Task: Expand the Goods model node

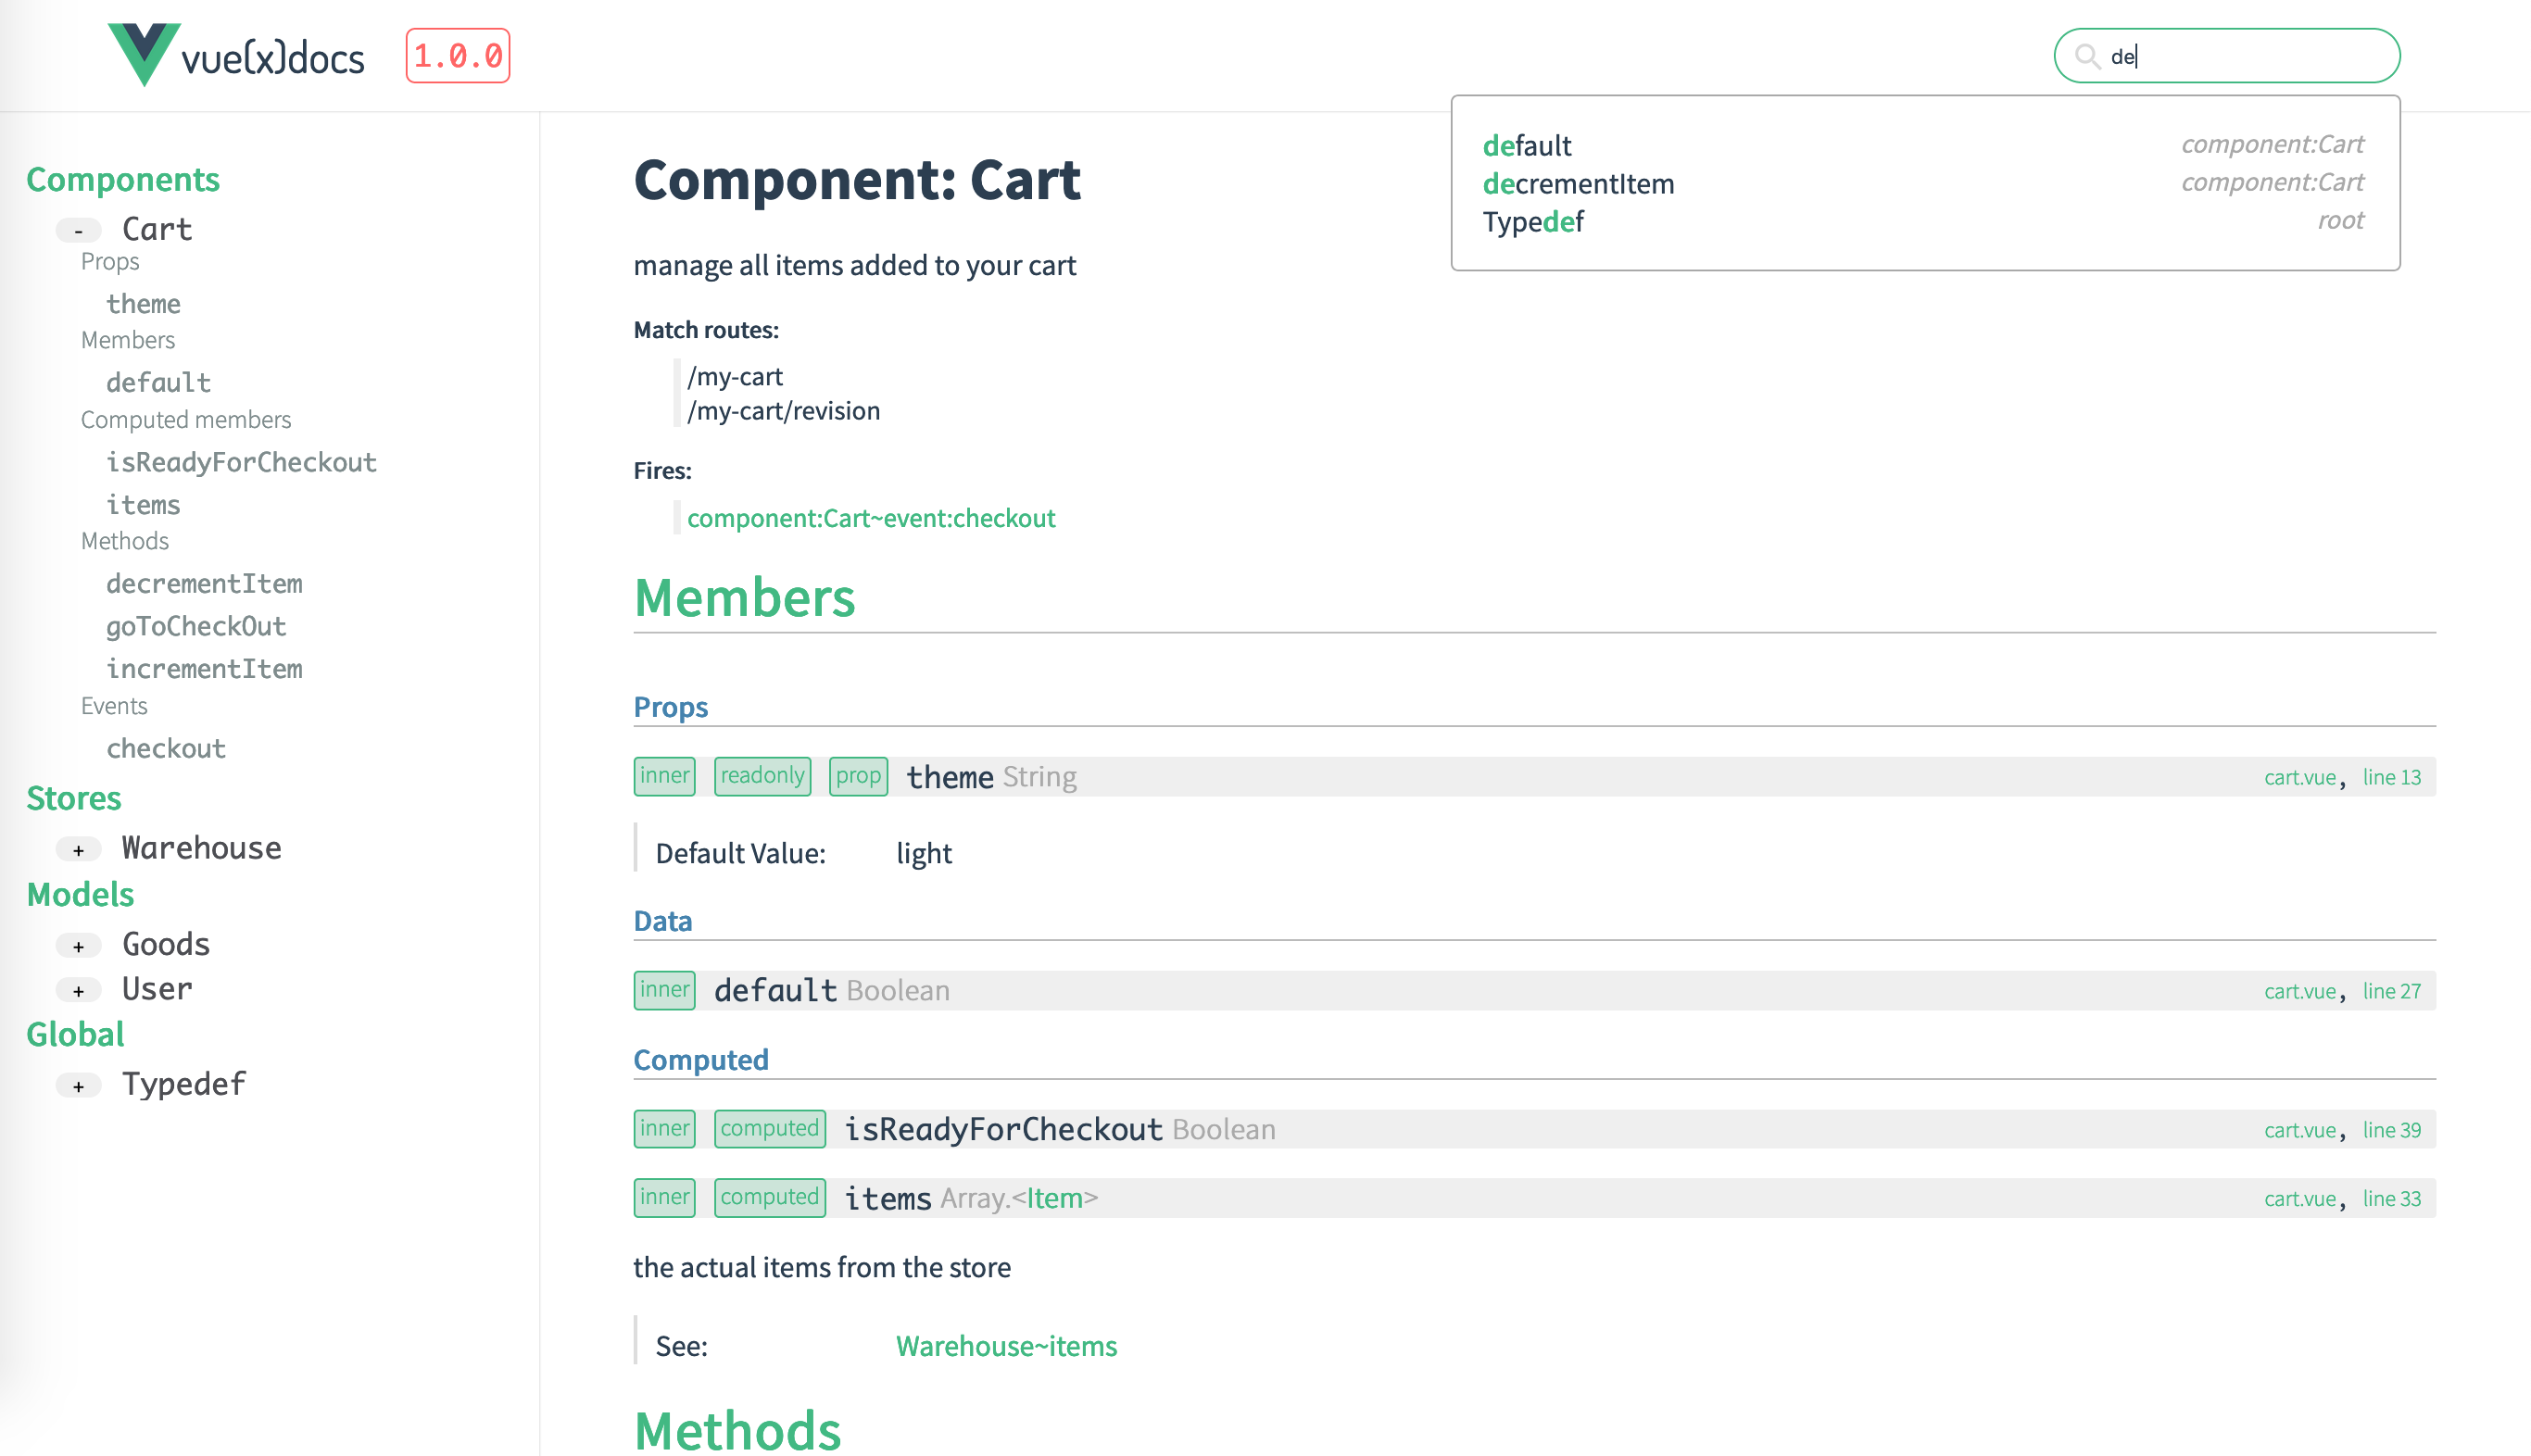Action: pos(78,946)
